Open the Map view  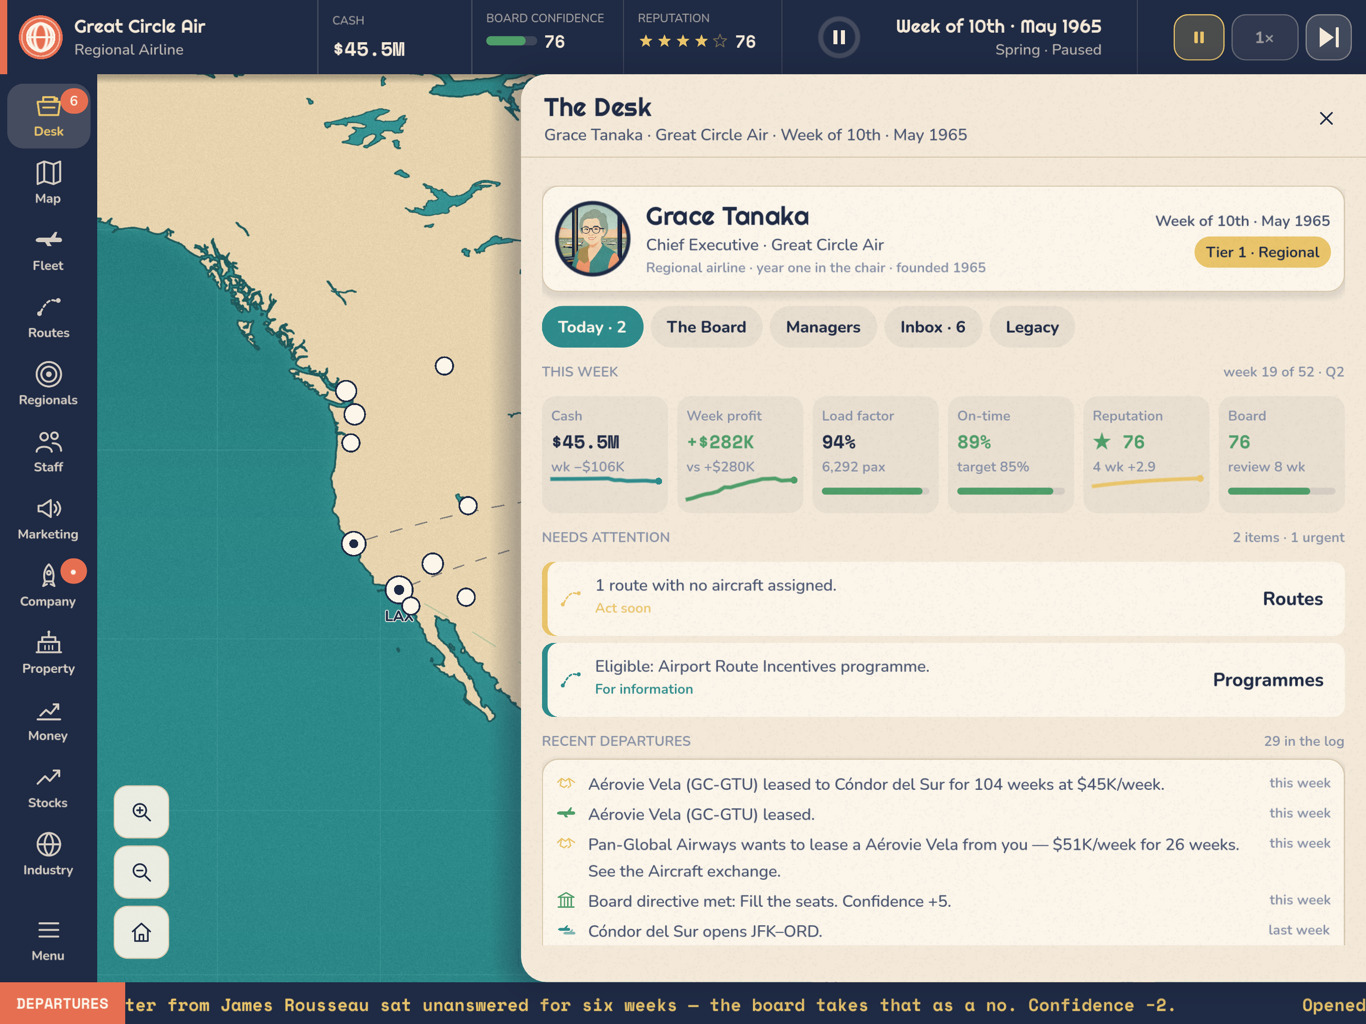(x=48, y=183)
